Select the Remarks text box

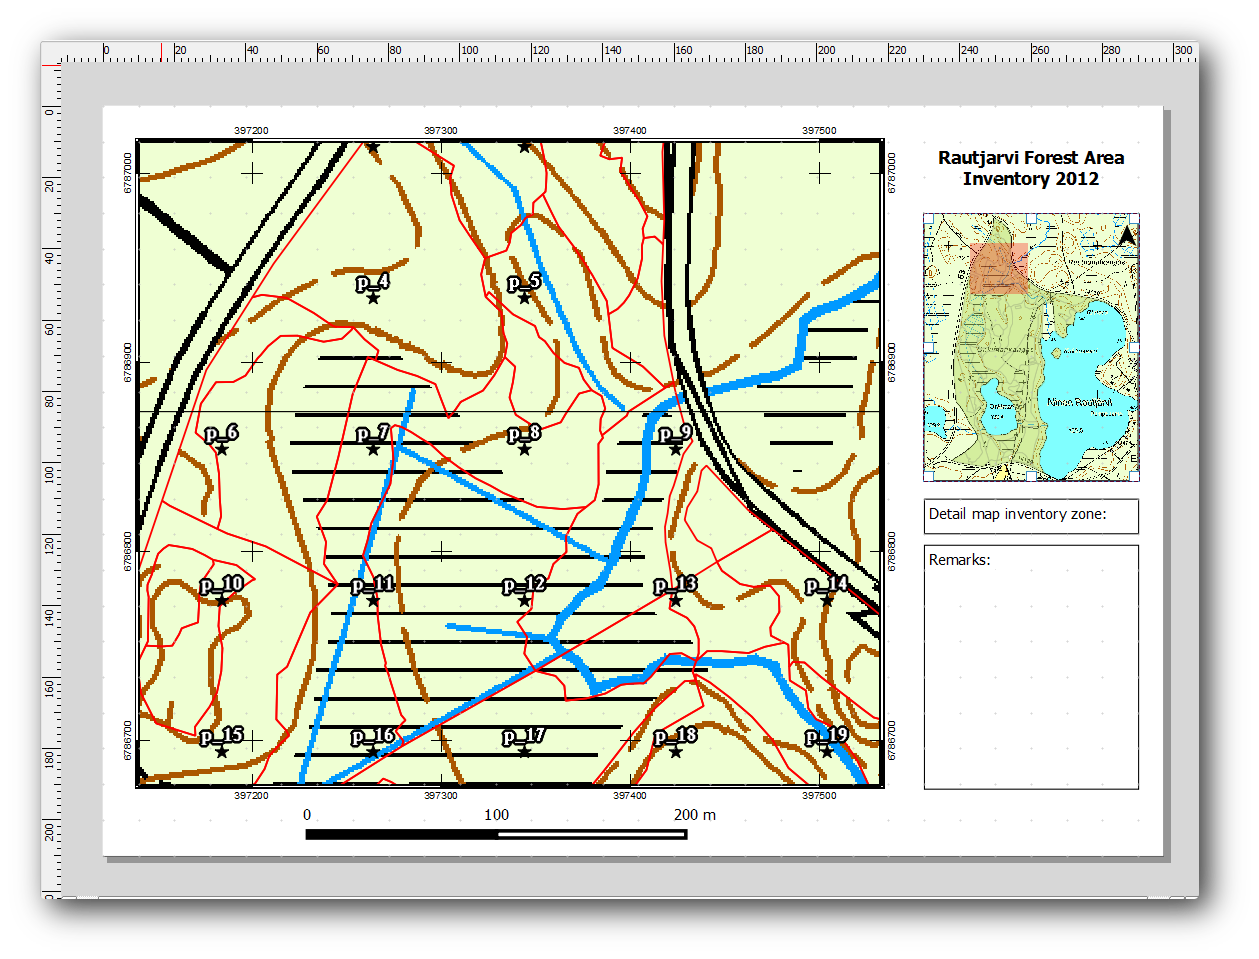coord(1030,667)
